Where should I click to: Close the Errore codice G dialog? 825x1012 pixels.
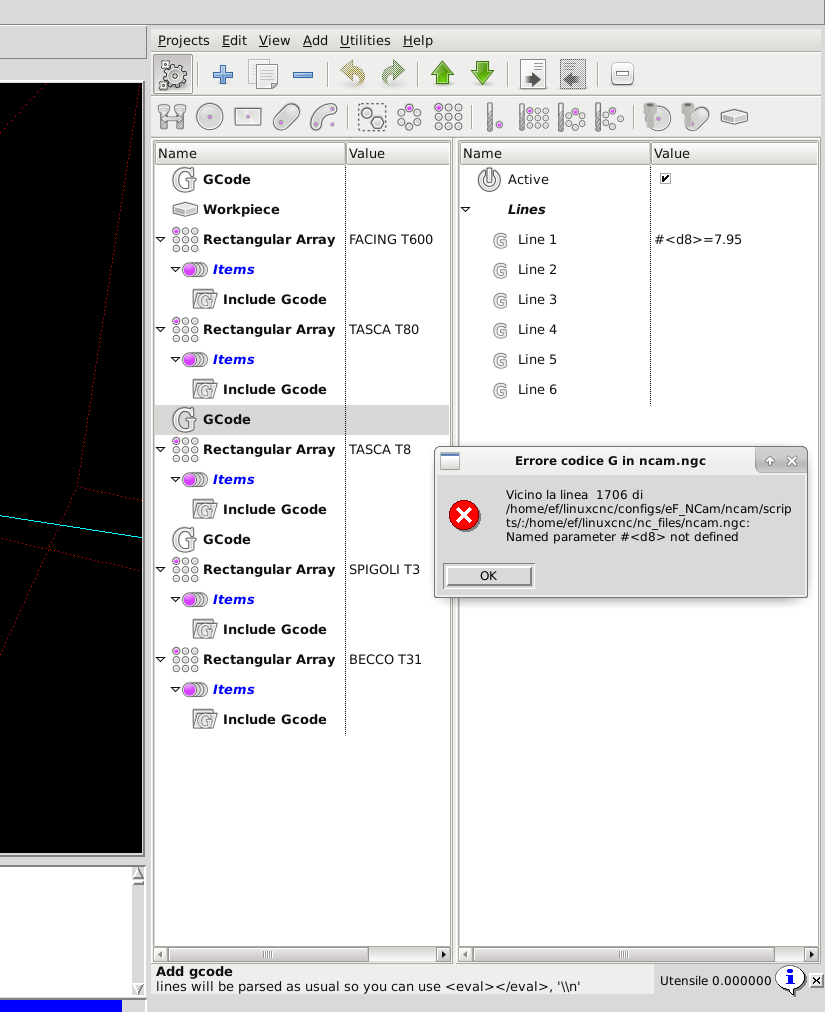coord(792,461)
